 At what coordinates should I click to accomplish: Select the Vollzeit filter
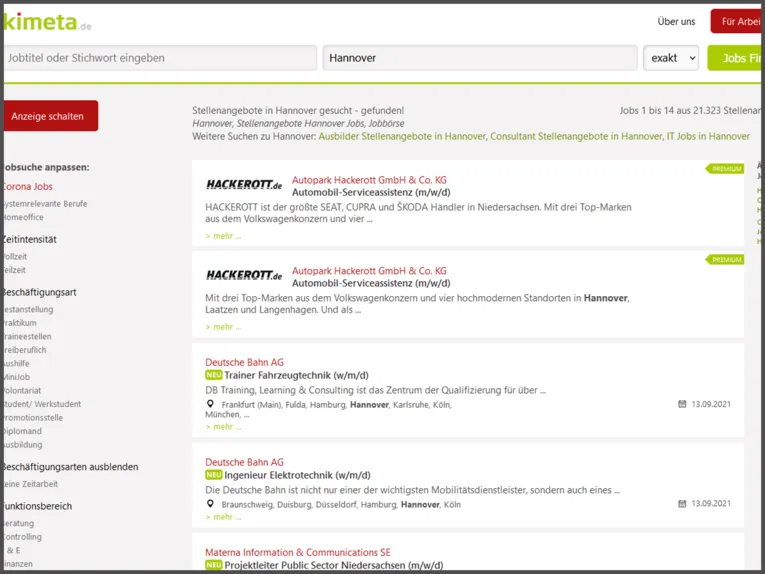[16, 257]
